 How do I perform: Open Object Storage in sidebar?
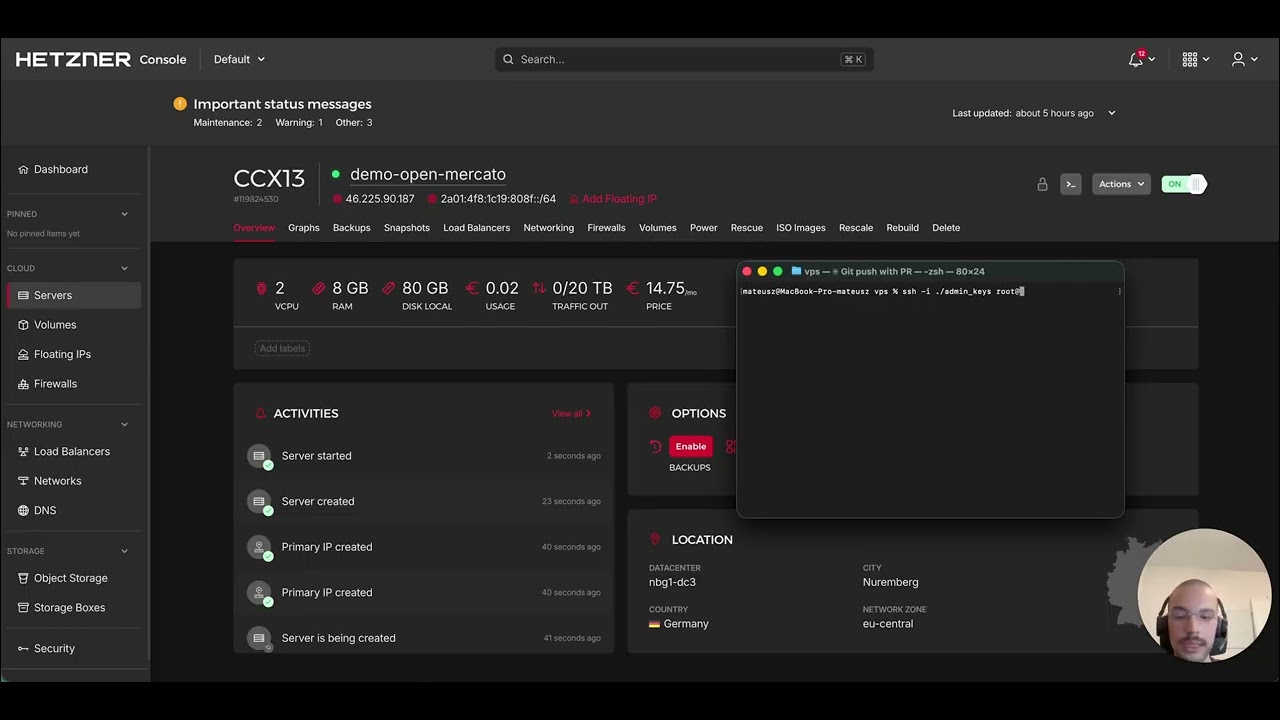tap(74, 578)
